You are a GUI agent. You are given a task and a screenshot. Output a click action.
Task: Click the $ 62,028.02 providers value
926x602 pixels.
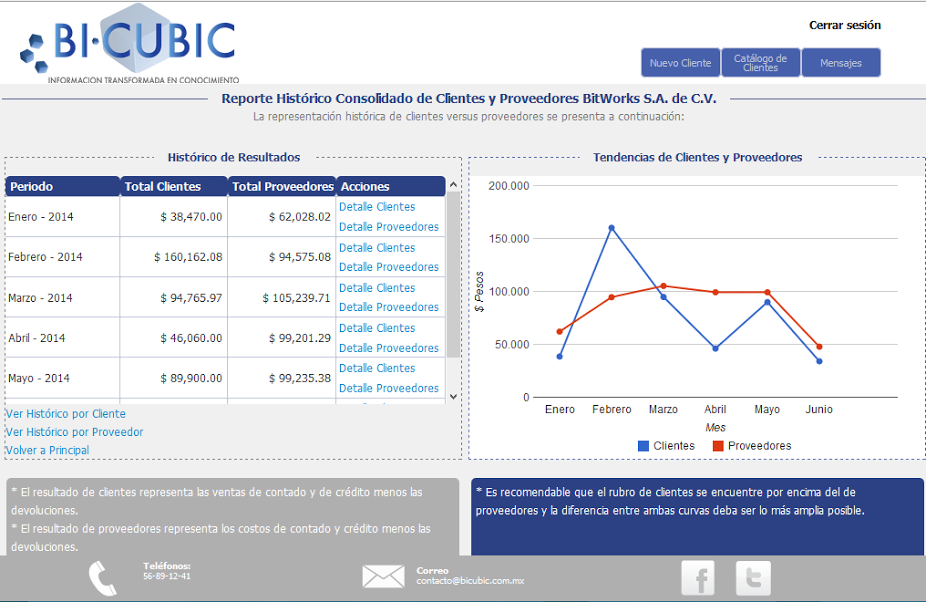(x=299, y=217)
